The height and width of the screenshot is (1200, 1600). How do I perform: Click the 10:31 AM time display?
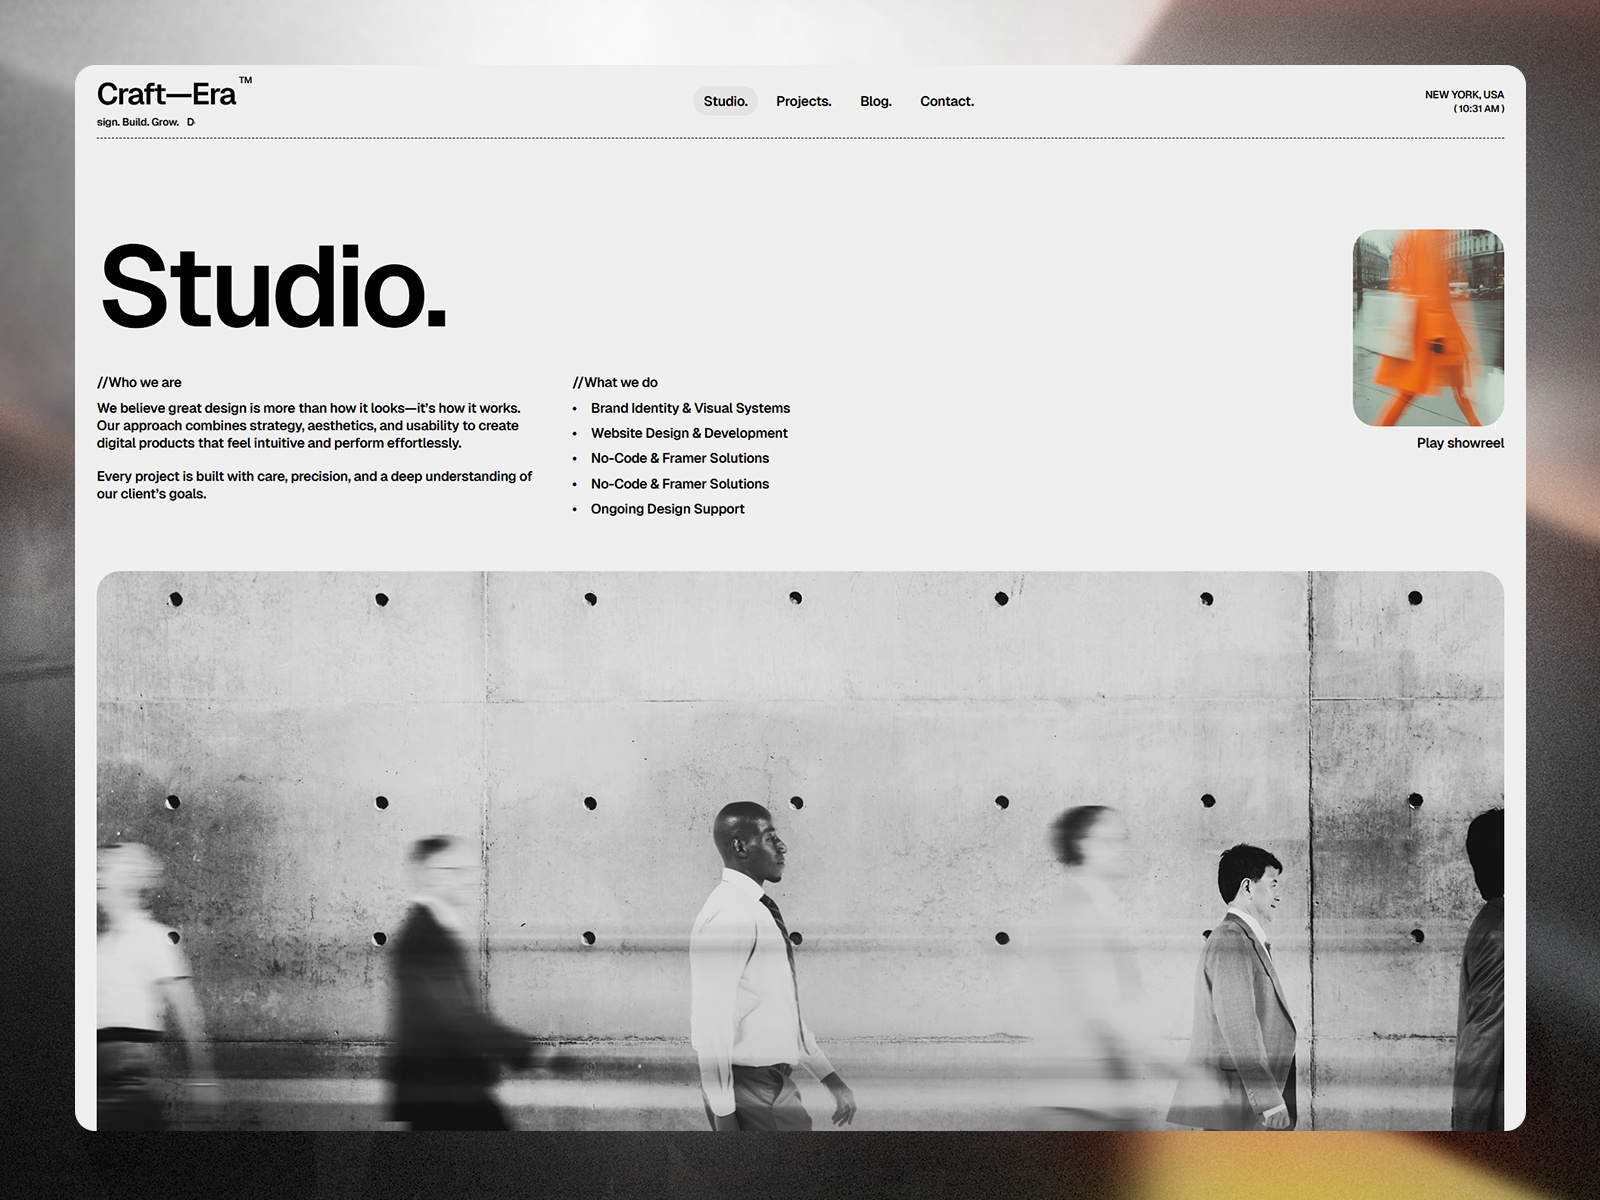[x=1478, y=109]
